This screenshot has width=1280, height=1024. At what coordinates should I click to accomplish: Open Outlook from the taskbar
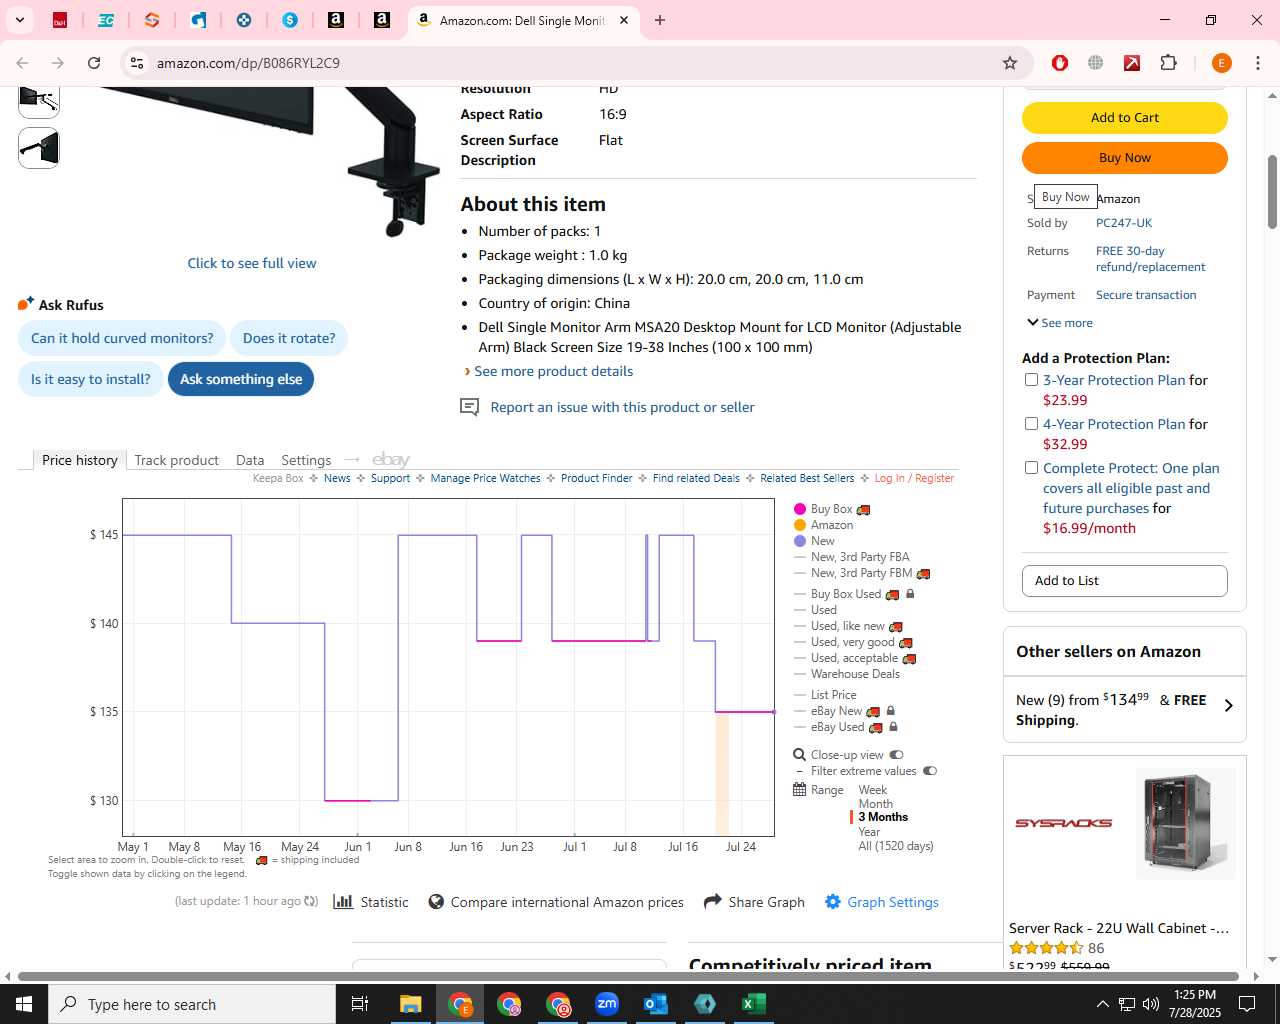(656, 1004)
